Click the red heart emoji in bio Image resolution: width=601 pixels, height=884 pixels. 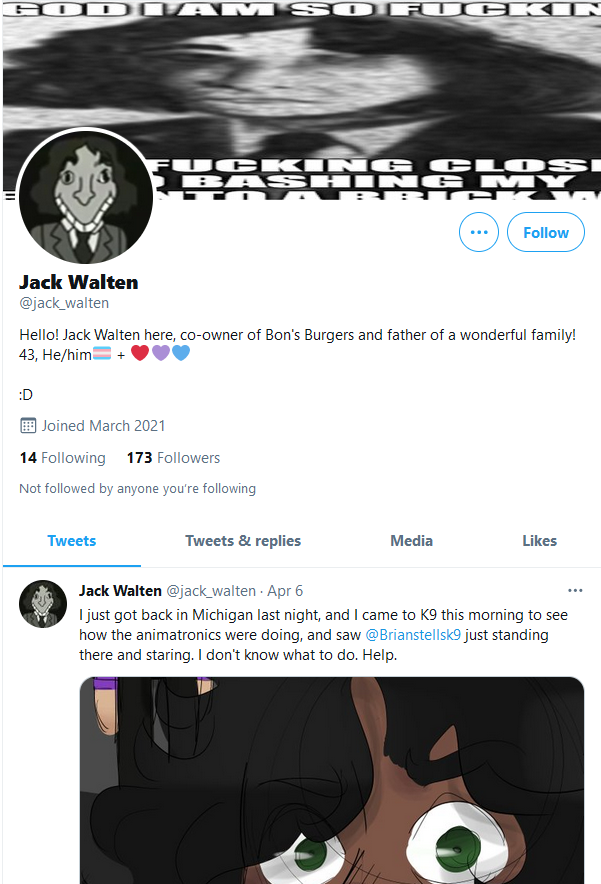140,353
